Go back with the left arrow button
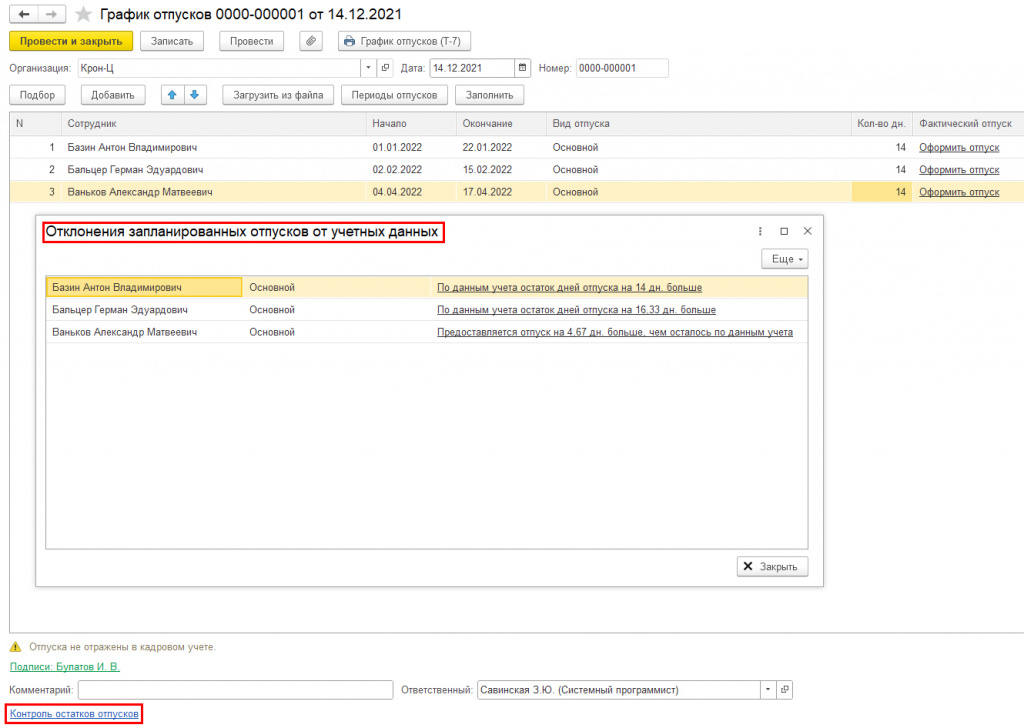 pos(24,14)
